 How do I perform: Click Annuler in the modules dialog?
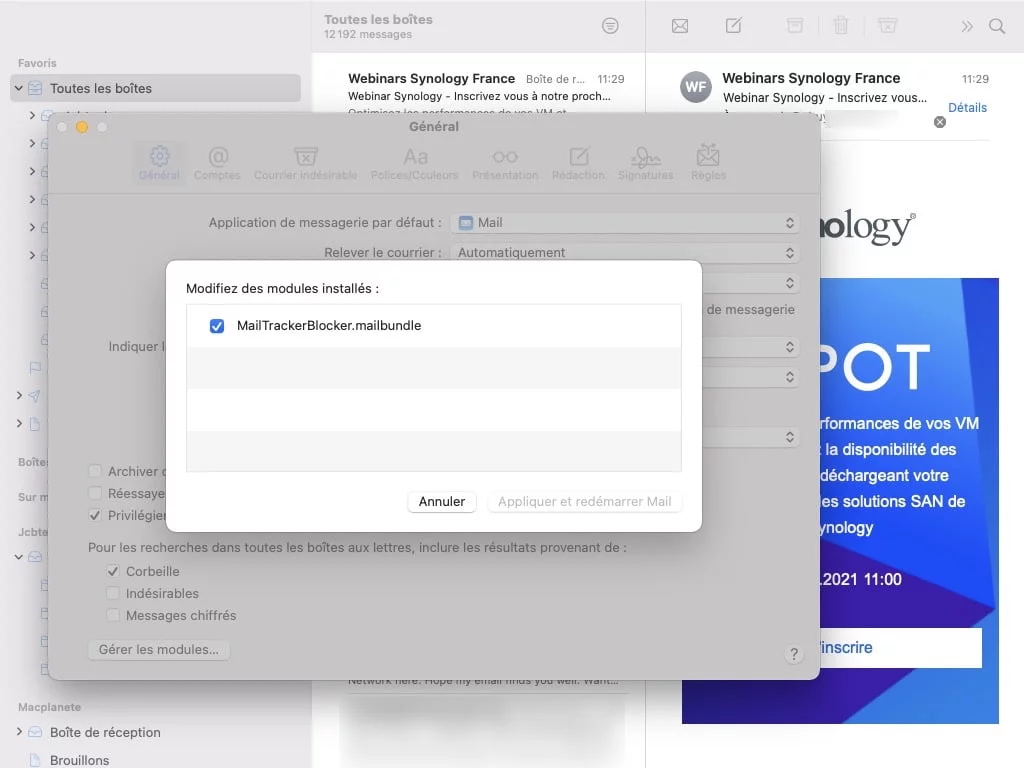(x=442, y=502)
